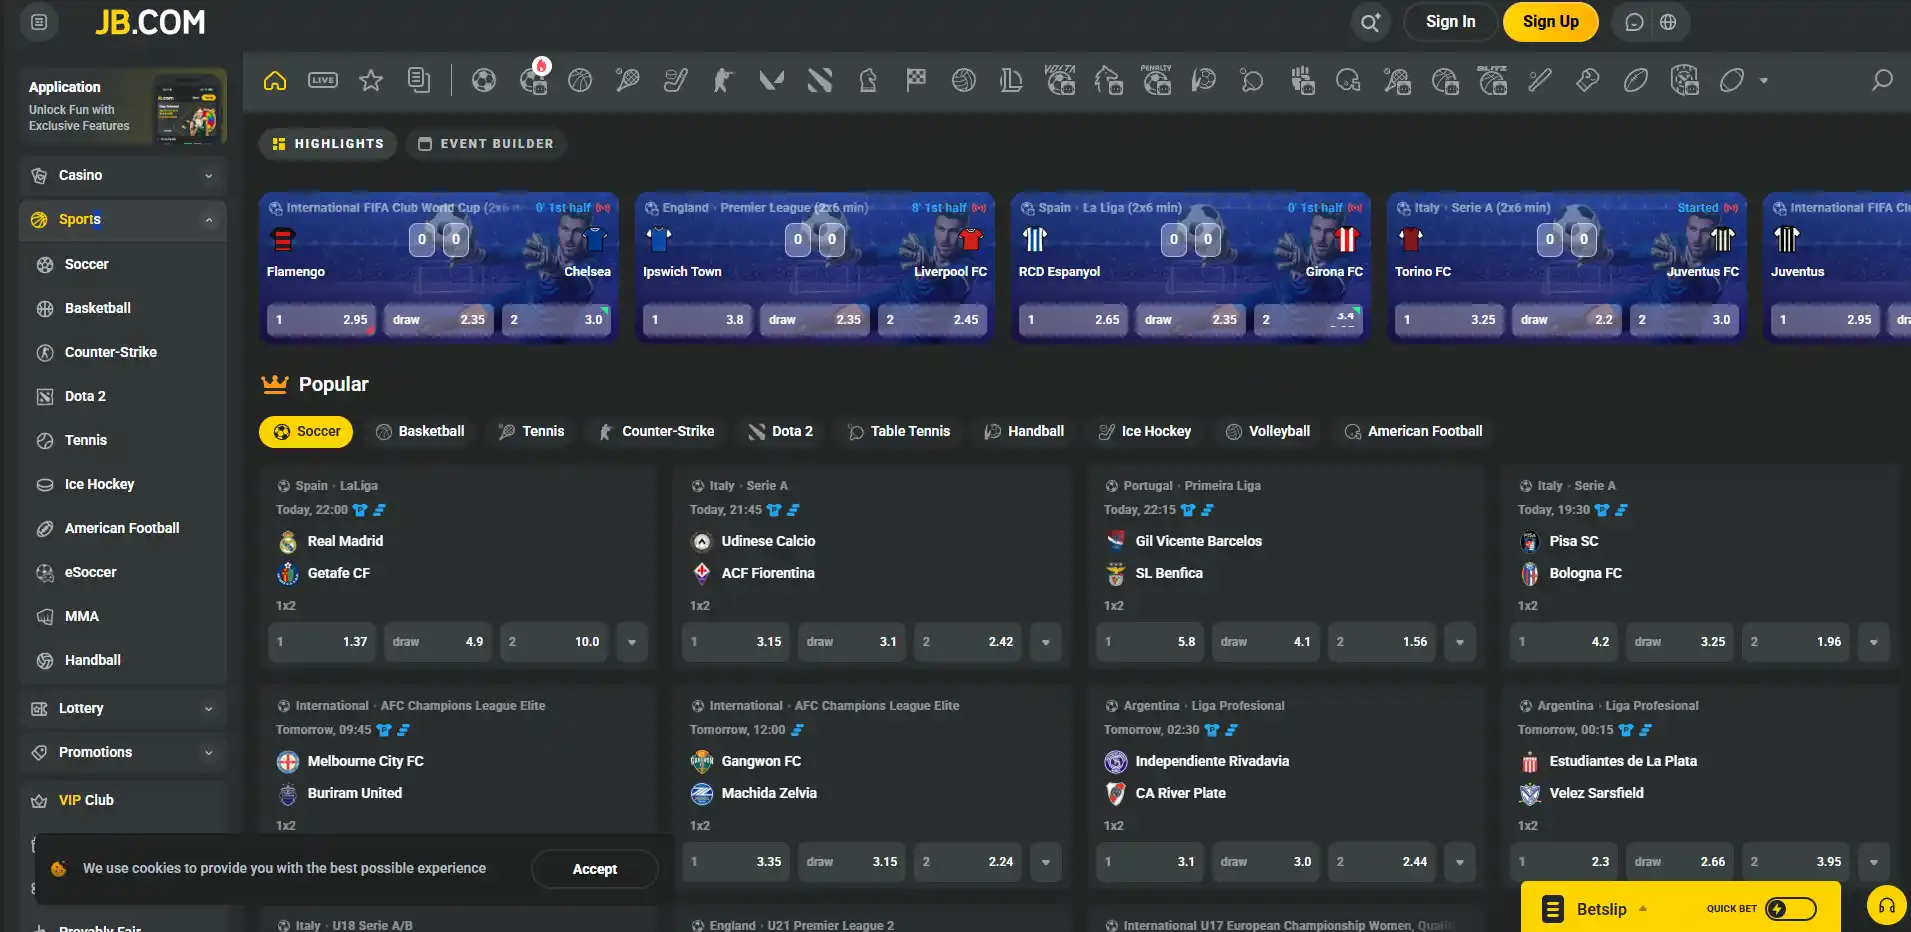The width and height of the screenshot is (1911, 932).
Task: Show more sports via the dropdown arrow
Action: (1764, 80)
